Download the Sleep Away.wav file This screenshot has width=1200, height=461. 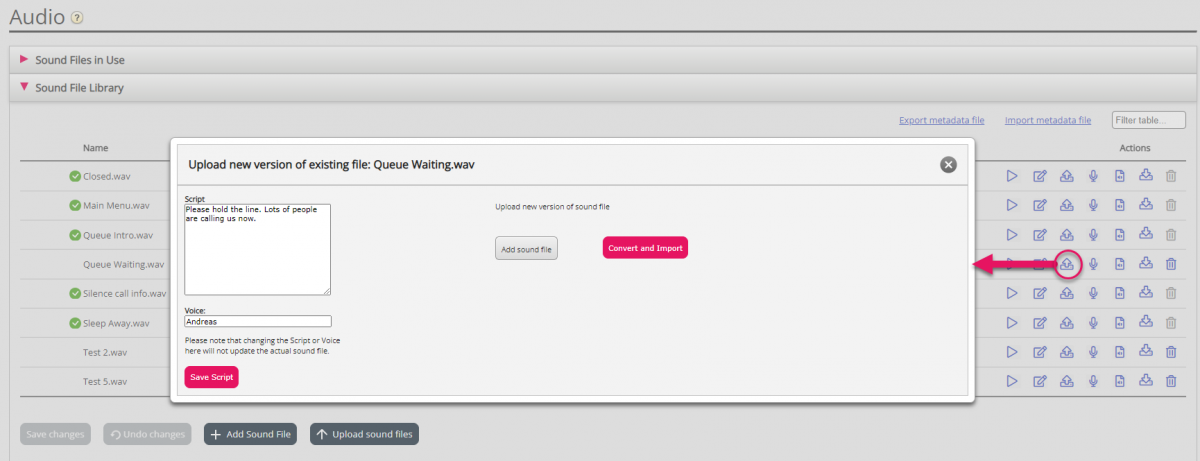click(1146, 322)
